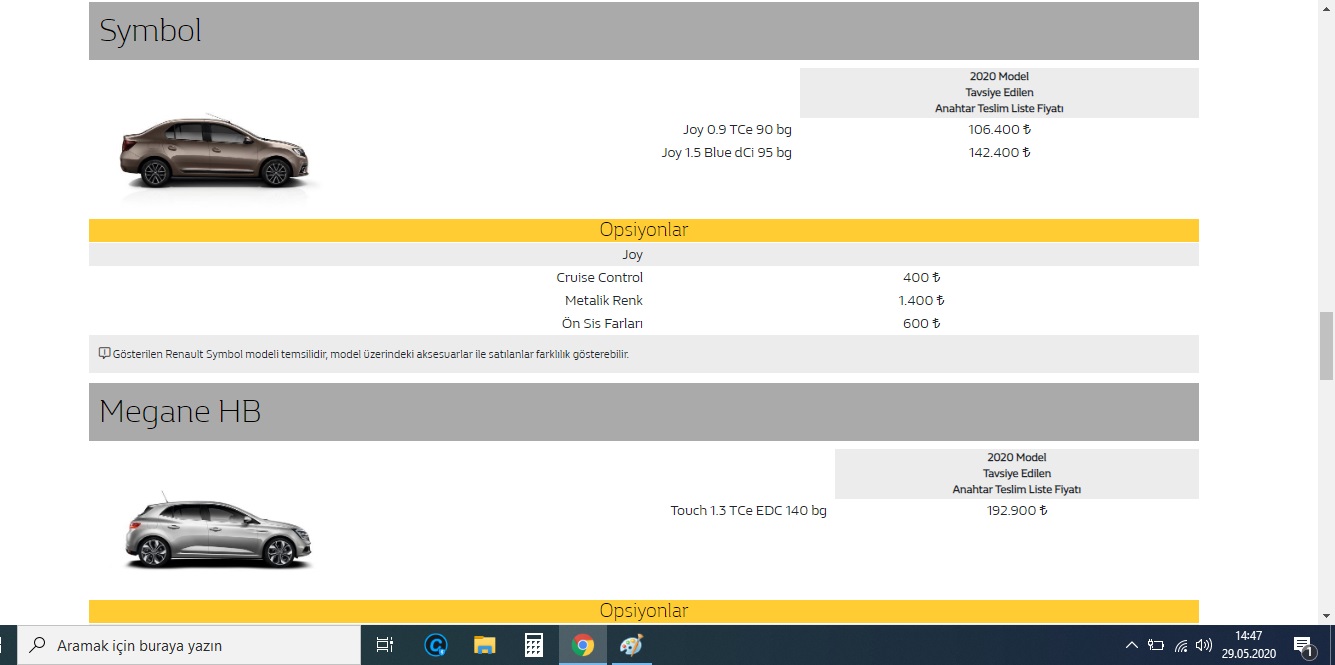
Task: Click the info icon beside Symbol disclaimer
Action: (104, 353)
